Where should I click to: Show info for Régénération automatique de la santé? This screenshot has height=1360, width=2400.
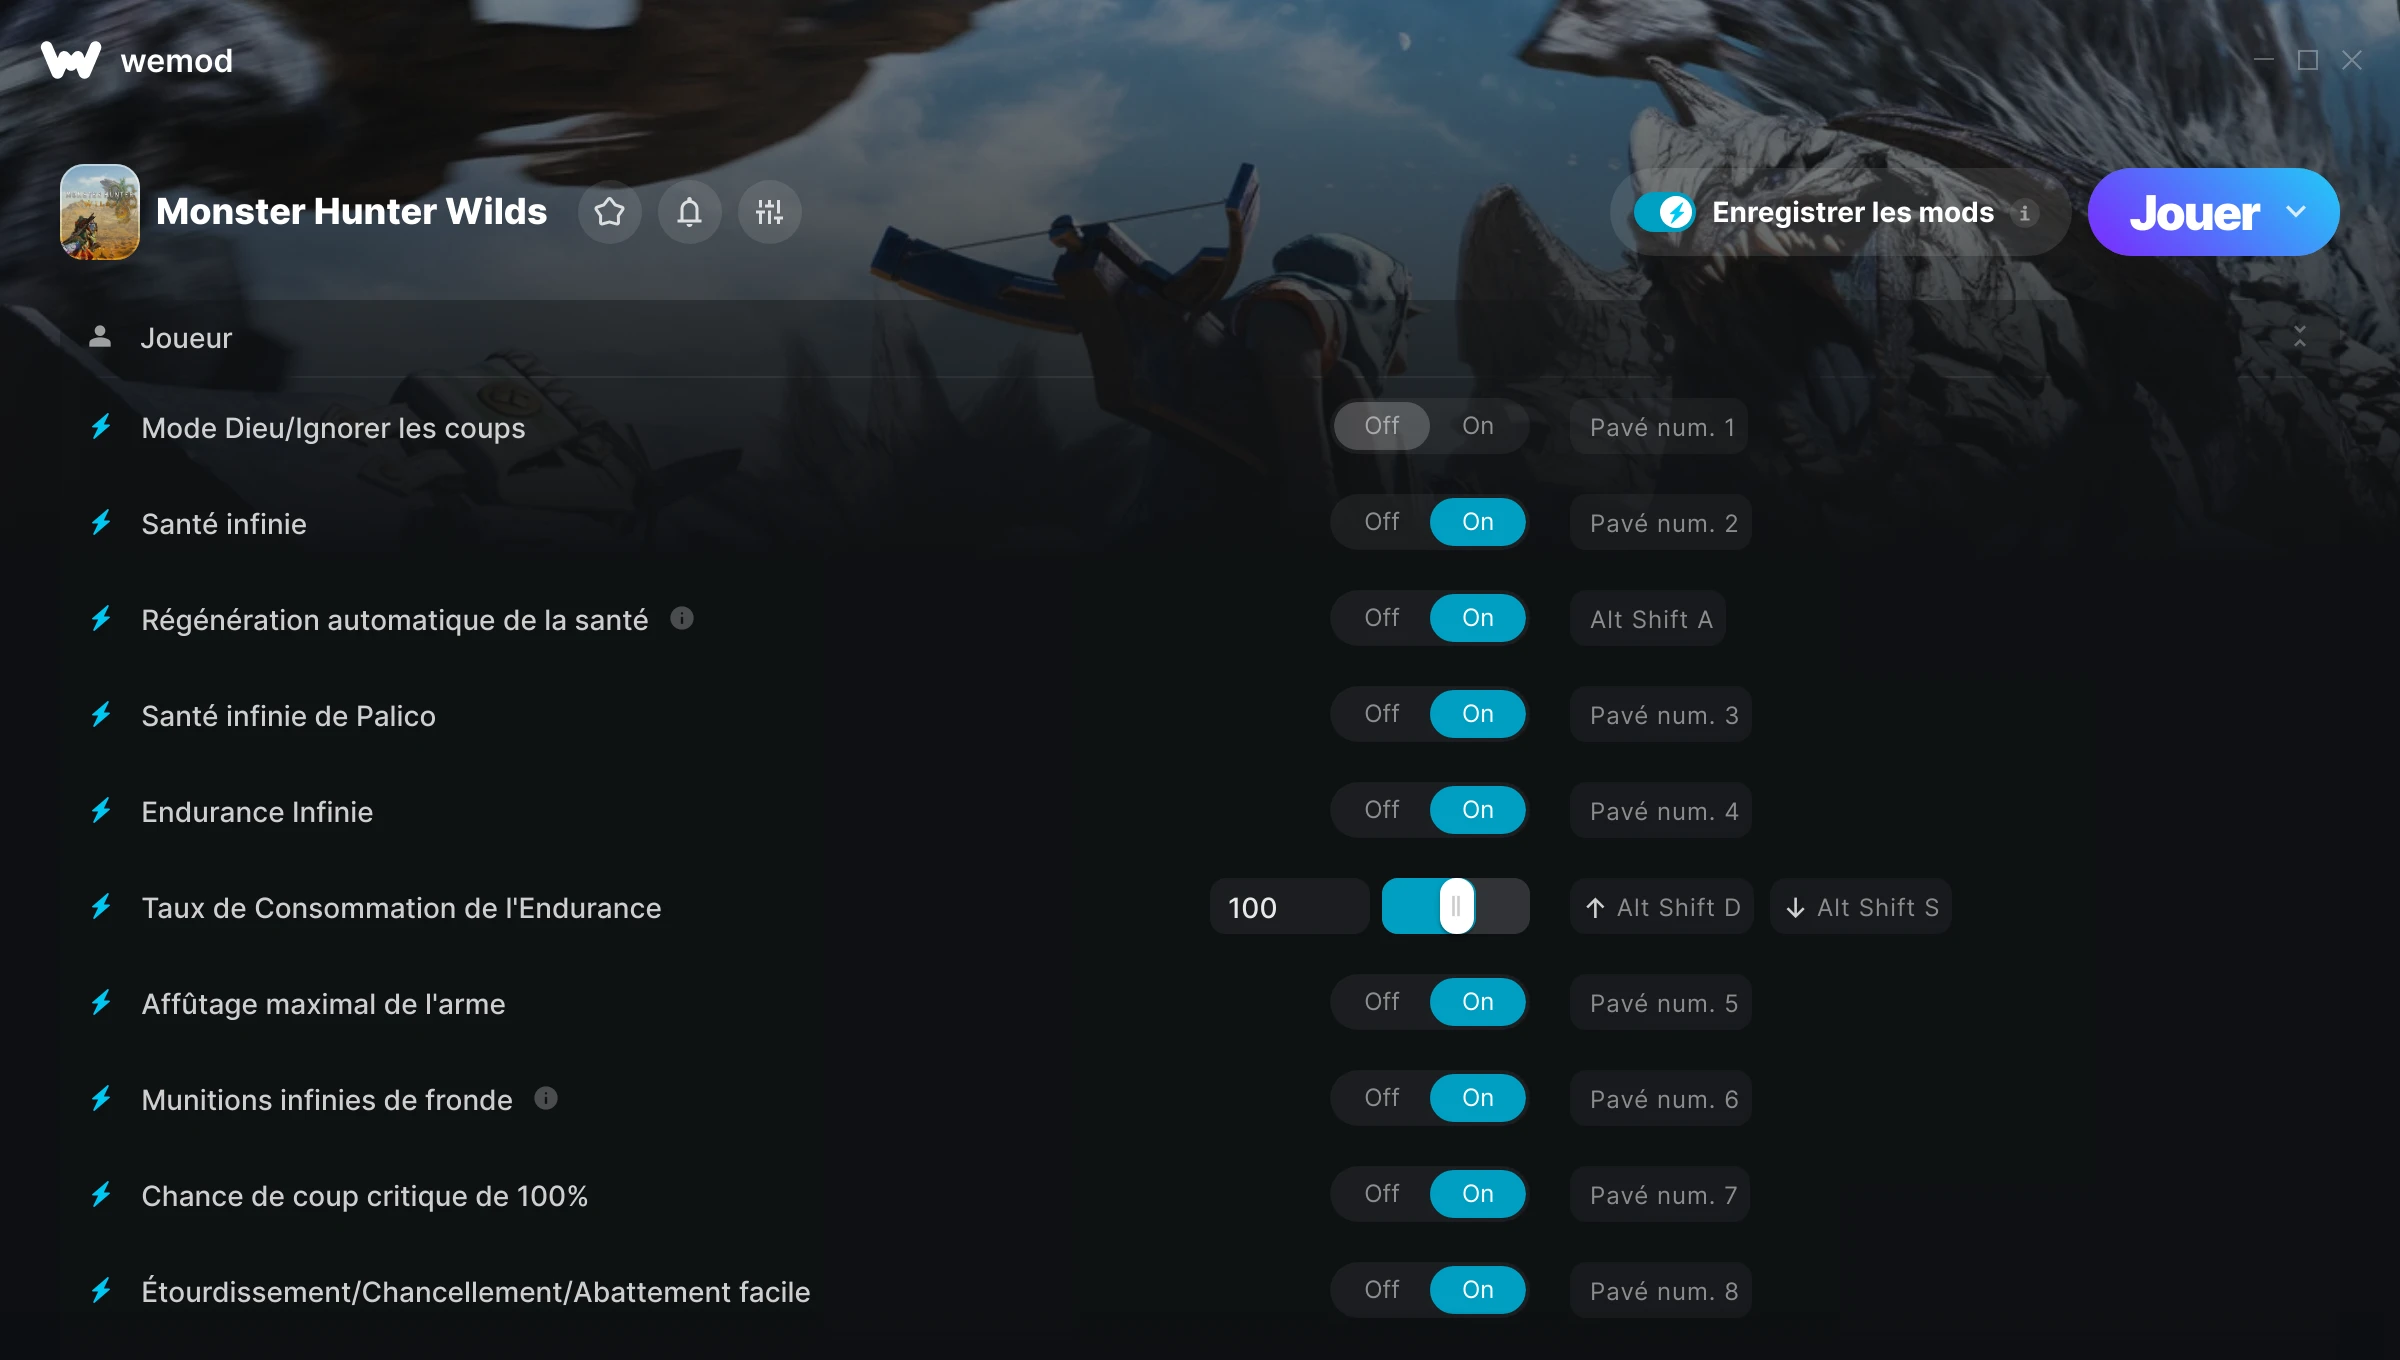point(682,618)
